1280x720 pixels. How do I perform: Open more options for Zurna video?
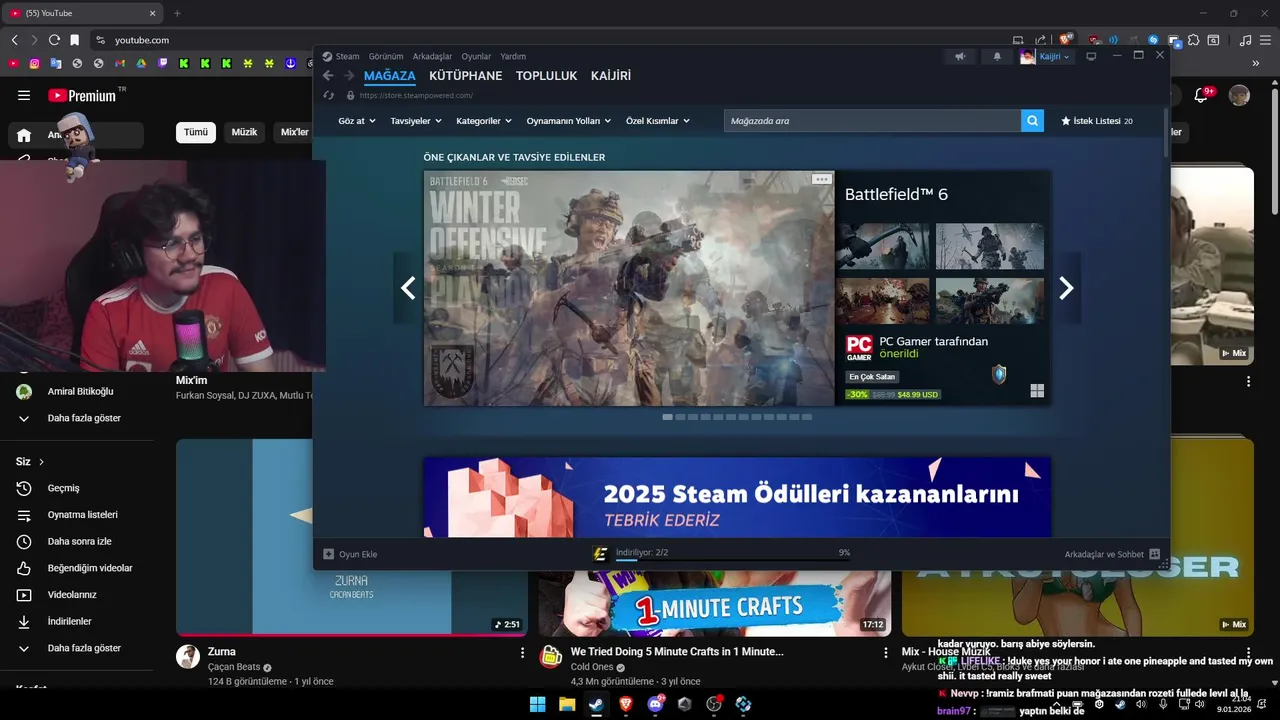click(x=522, y=652)
